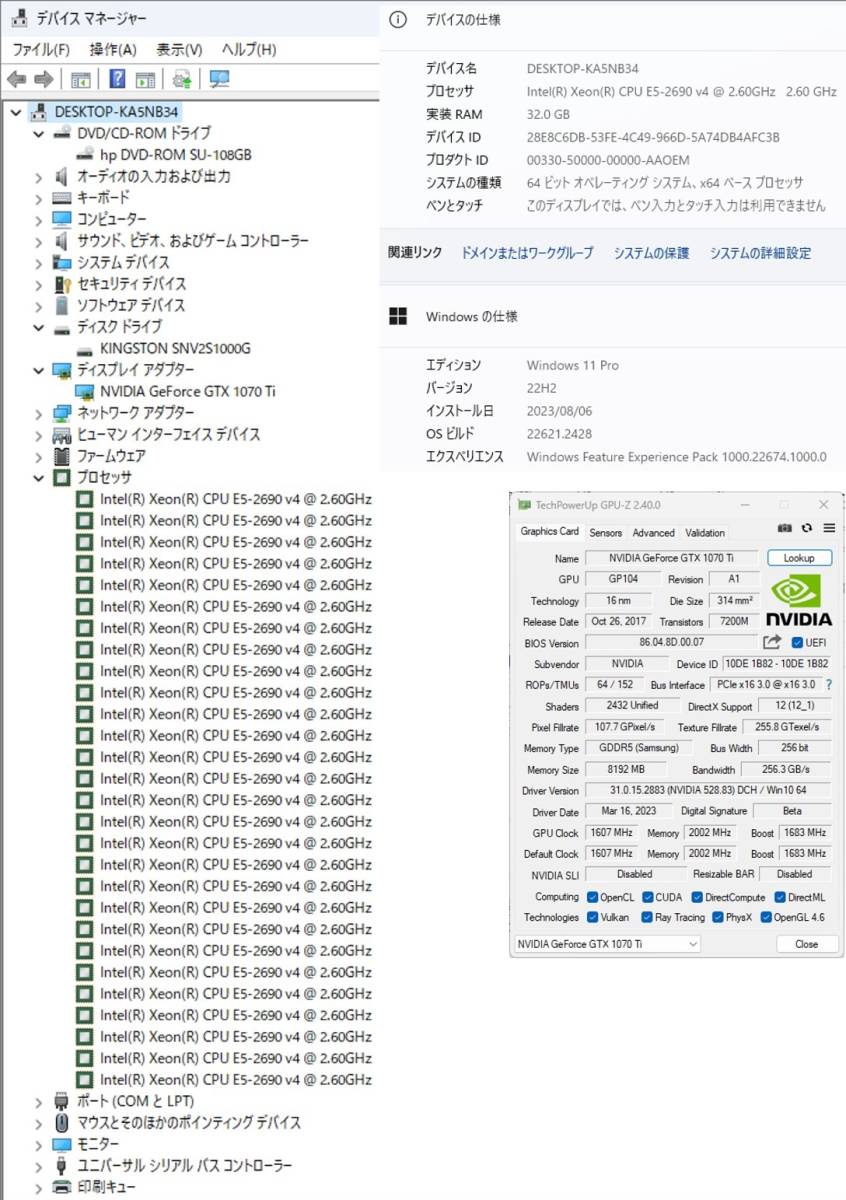Collapse the ディスプレイ アダプター node
This screenshot has width=846, height=1200.
(39, 370)
